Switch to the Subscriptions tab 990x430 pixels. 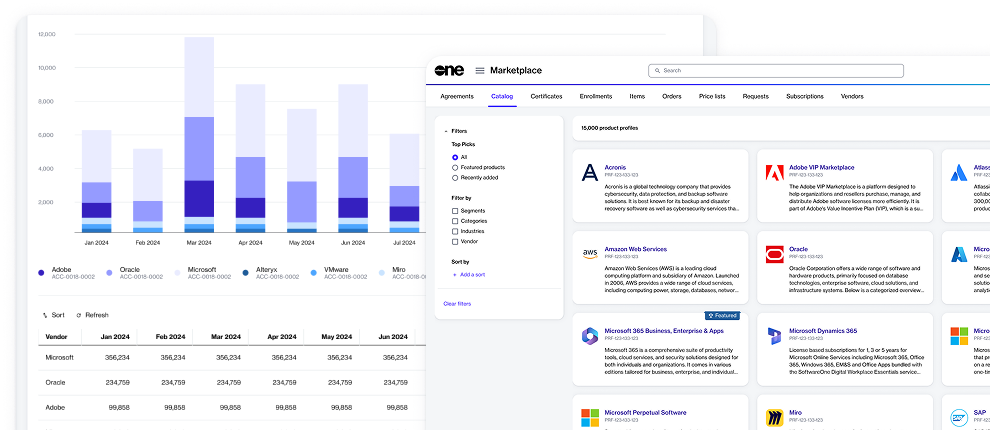tap(804, 96)
